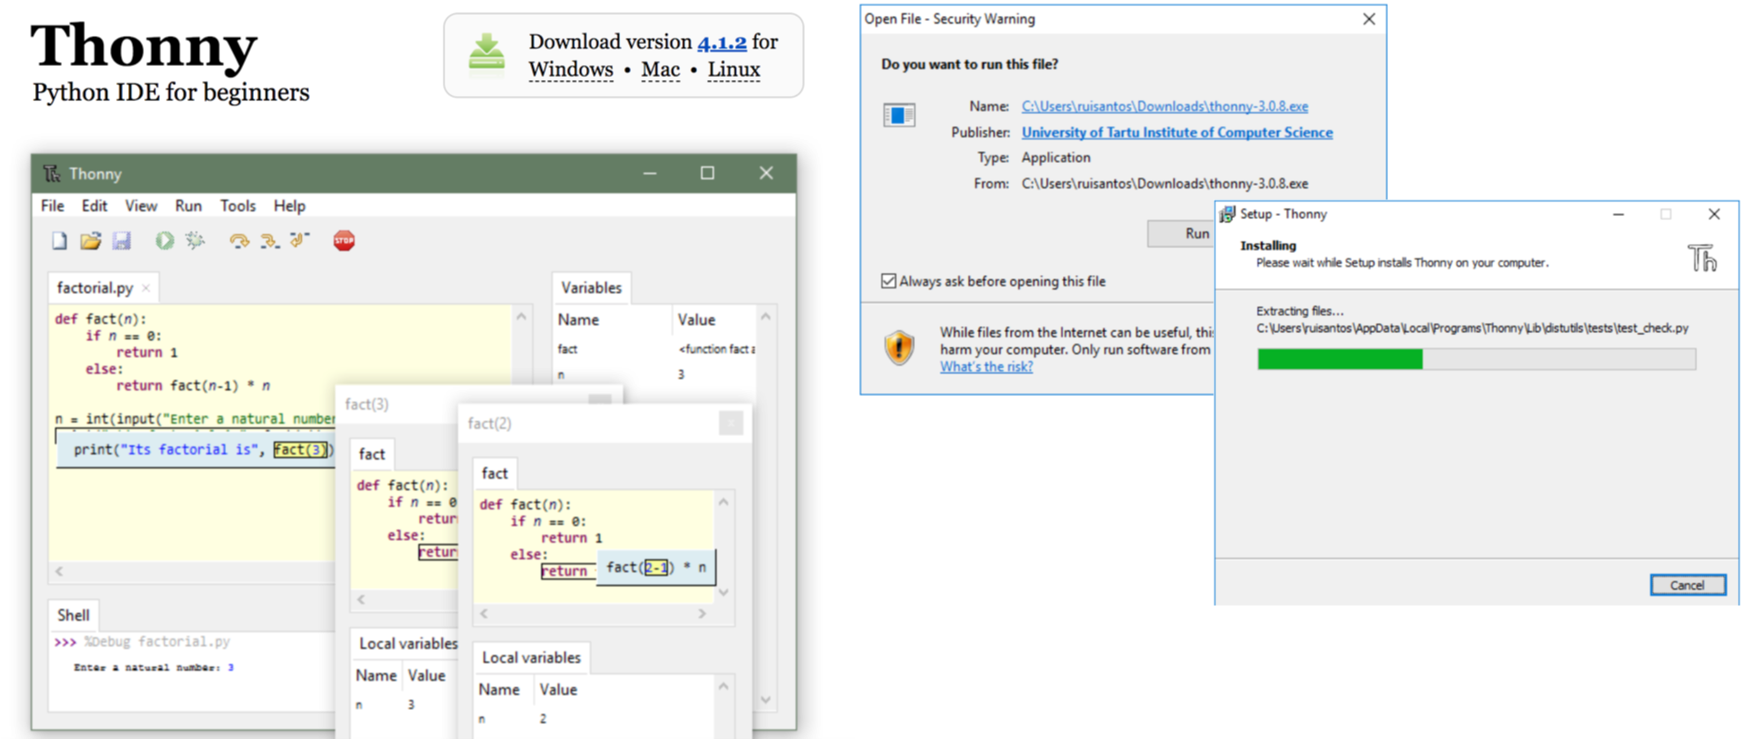Start debugging with the bug icon
Image resolution: width=1741 pixels, height=739 pixels.
[x=195, y=241]
